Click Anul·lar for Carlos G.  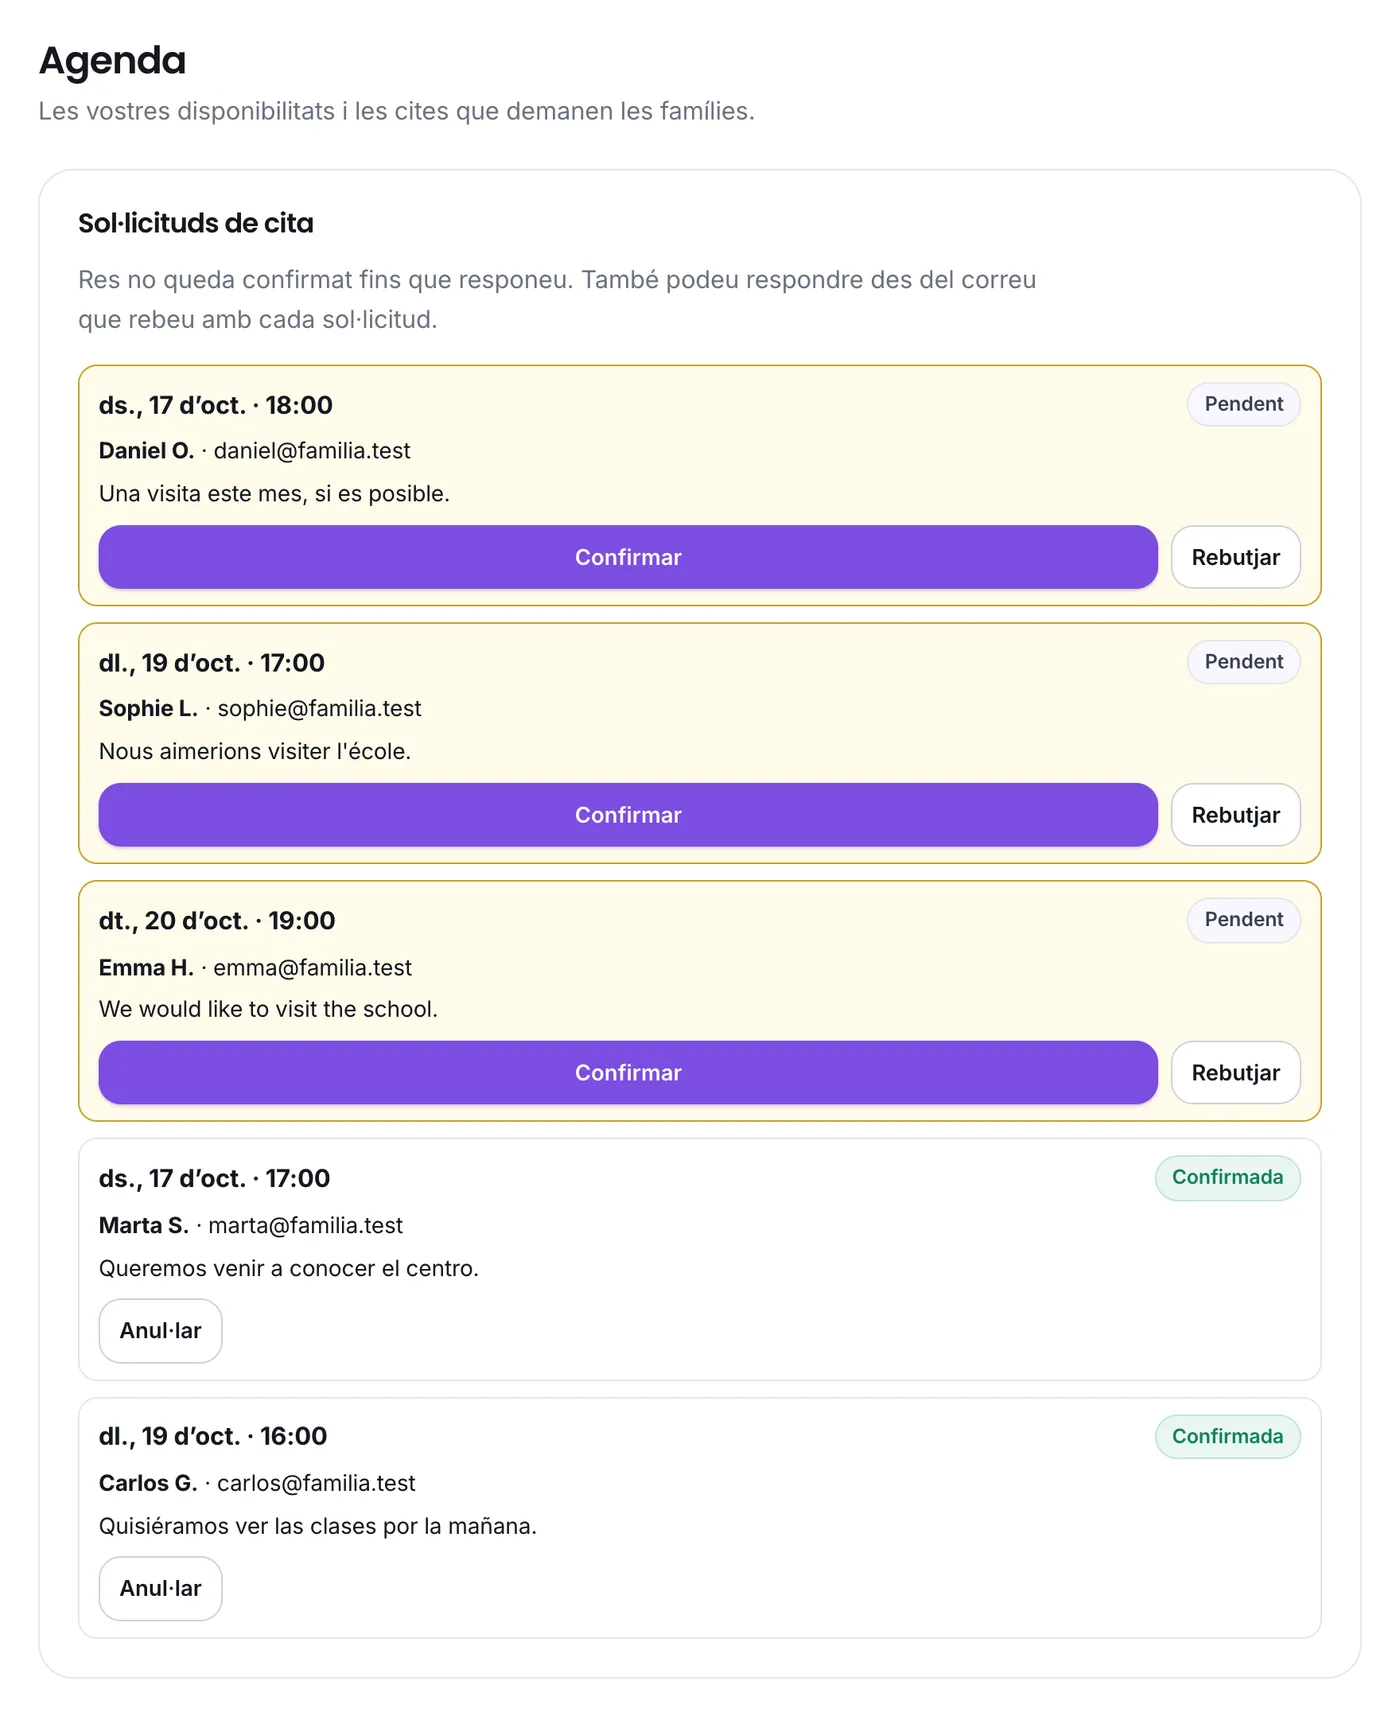tap(160, 1589)
